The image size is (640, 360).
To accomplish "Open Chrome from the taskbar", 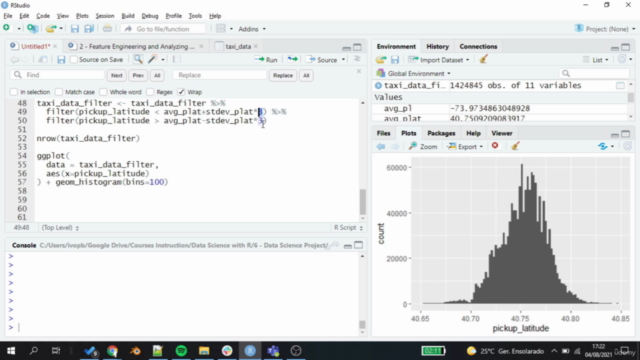I will click(x=112, y=351).
